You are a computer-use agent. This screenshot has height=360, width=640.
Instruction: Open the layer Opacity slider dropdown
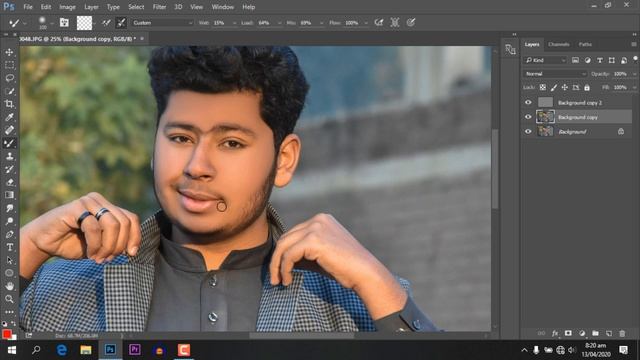634,74
